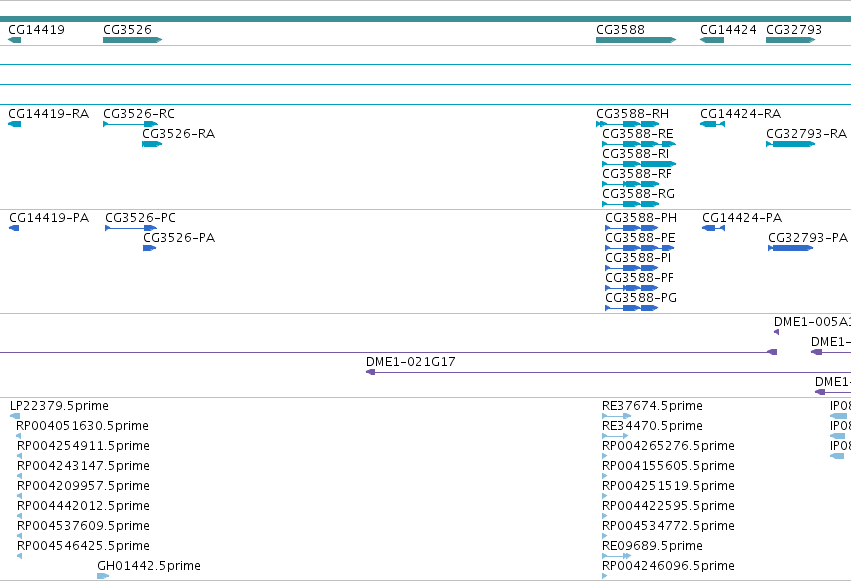Click protein CG3588-PE label
Image resolution: width=851 pixels, height=581 pixels.
640,238
